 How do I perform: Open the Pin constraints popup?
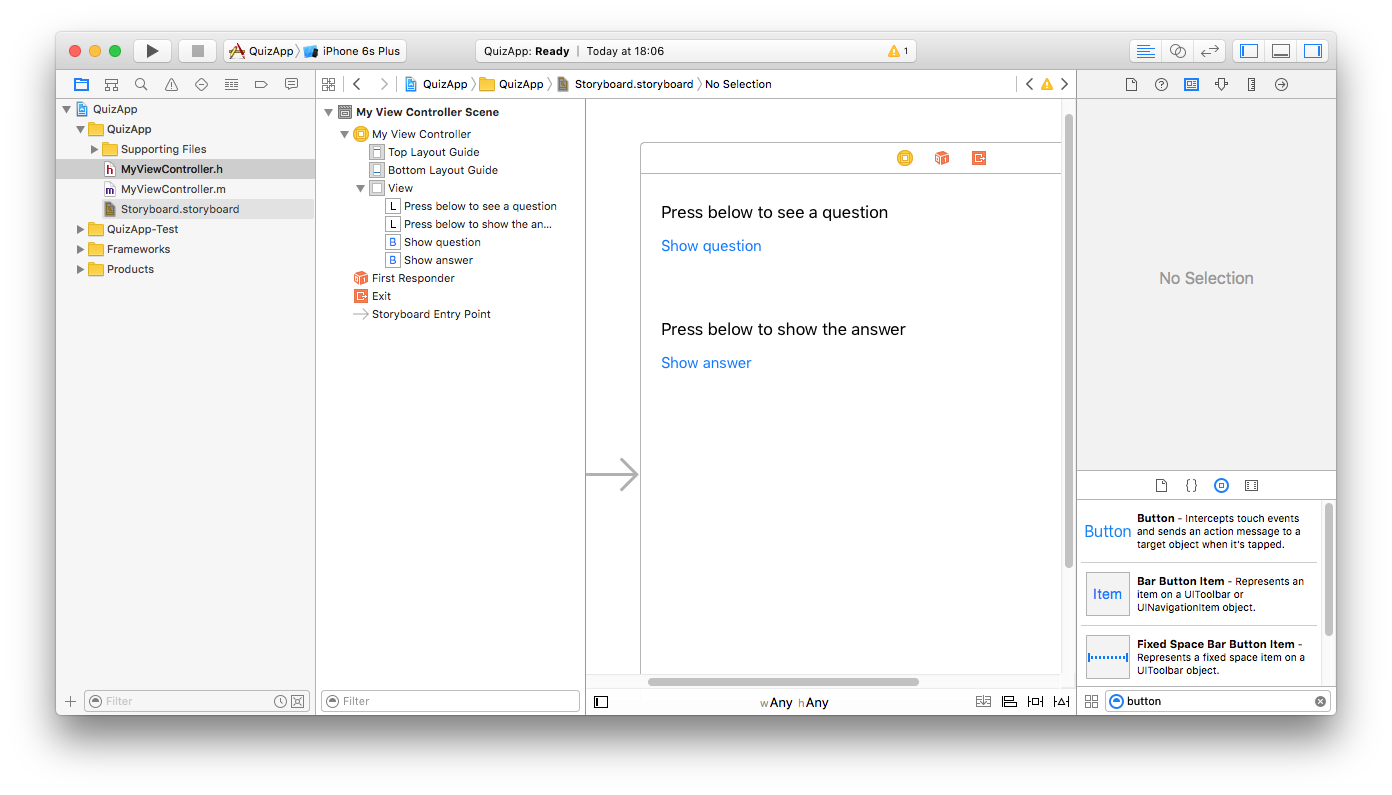[1035, 702]
